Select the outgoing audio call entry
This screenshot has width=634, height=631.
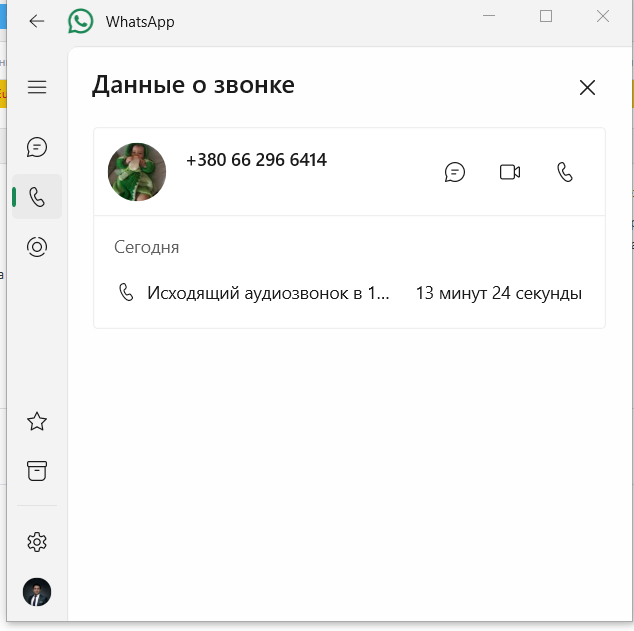point(349,293)
